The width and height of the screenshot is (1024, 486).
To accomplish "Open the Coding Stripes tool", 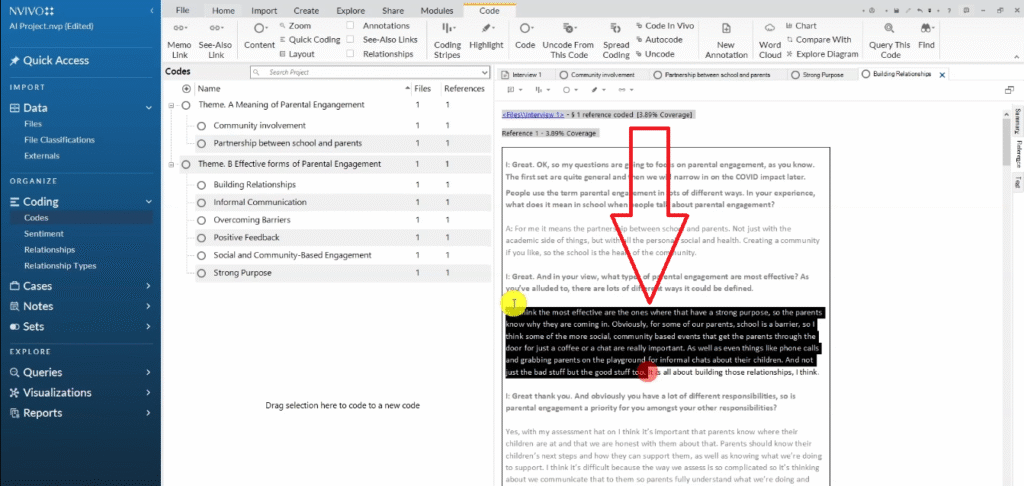I will (447, 29).
